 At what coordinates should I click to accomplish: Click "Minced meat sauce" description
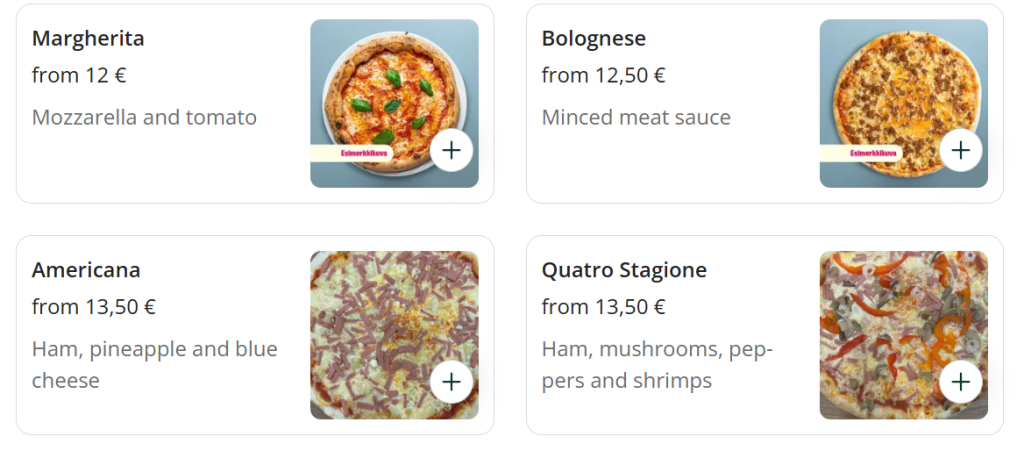point(636,118)
